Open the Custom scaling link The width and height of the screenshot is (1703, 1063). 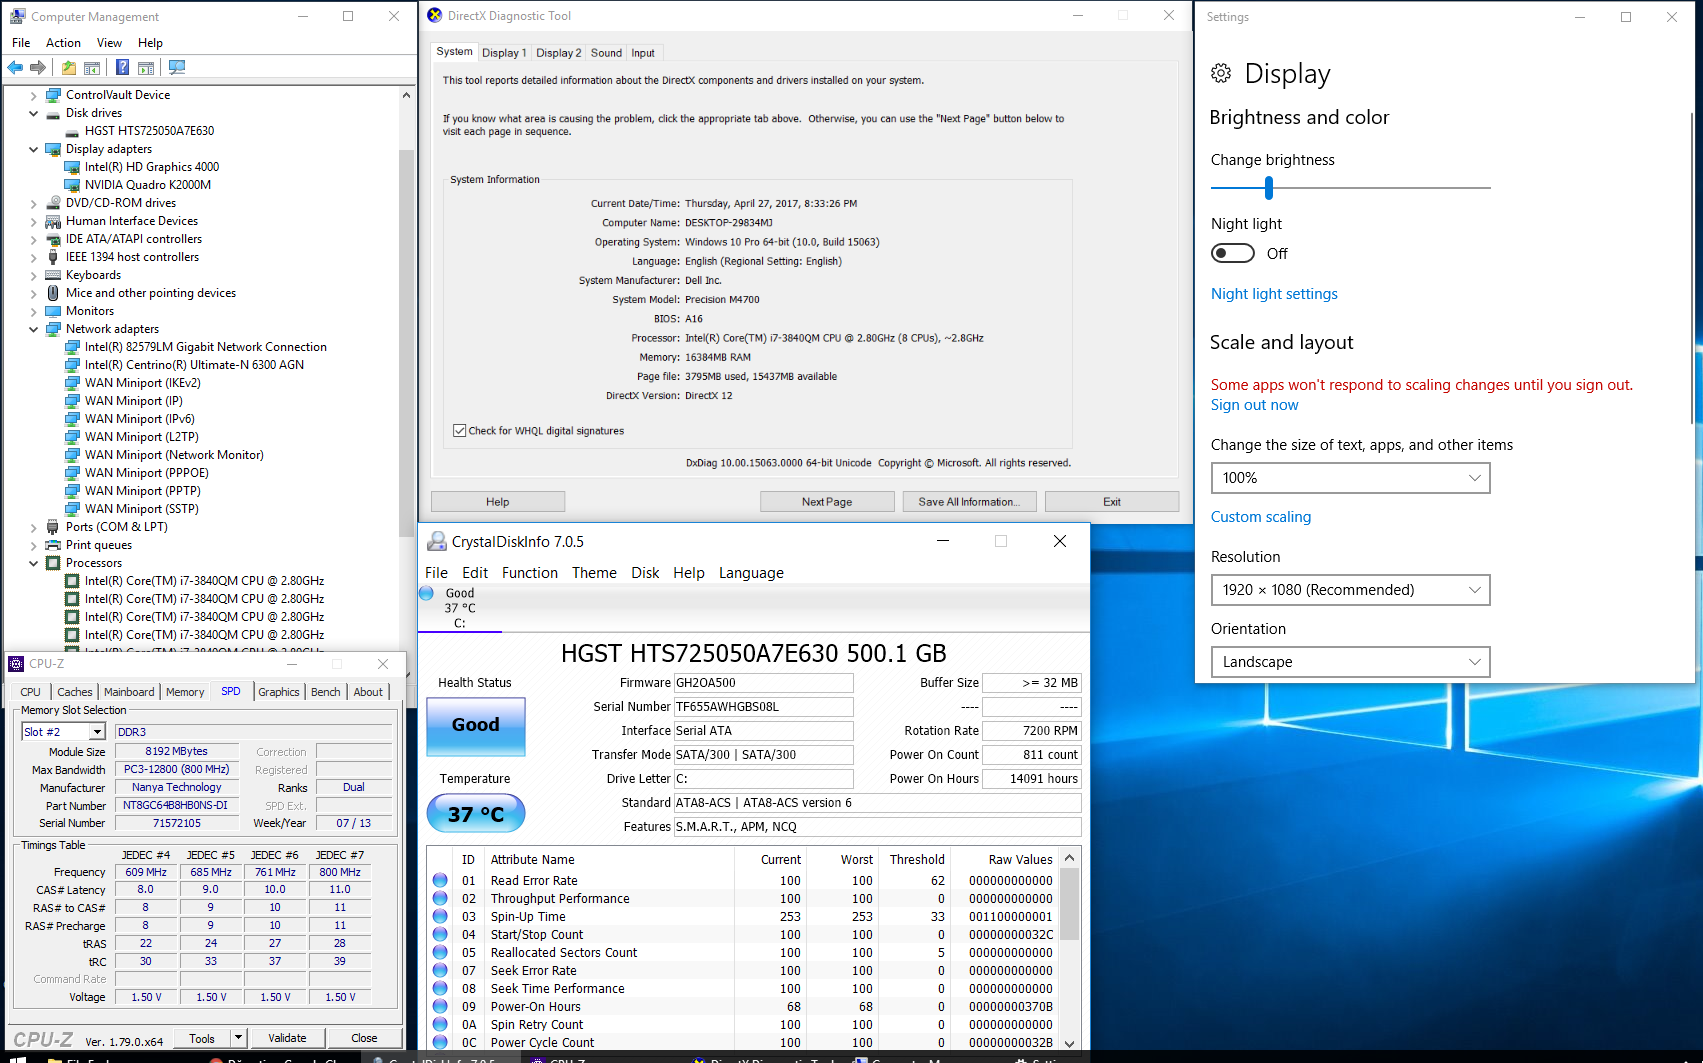pos(1261,517)
